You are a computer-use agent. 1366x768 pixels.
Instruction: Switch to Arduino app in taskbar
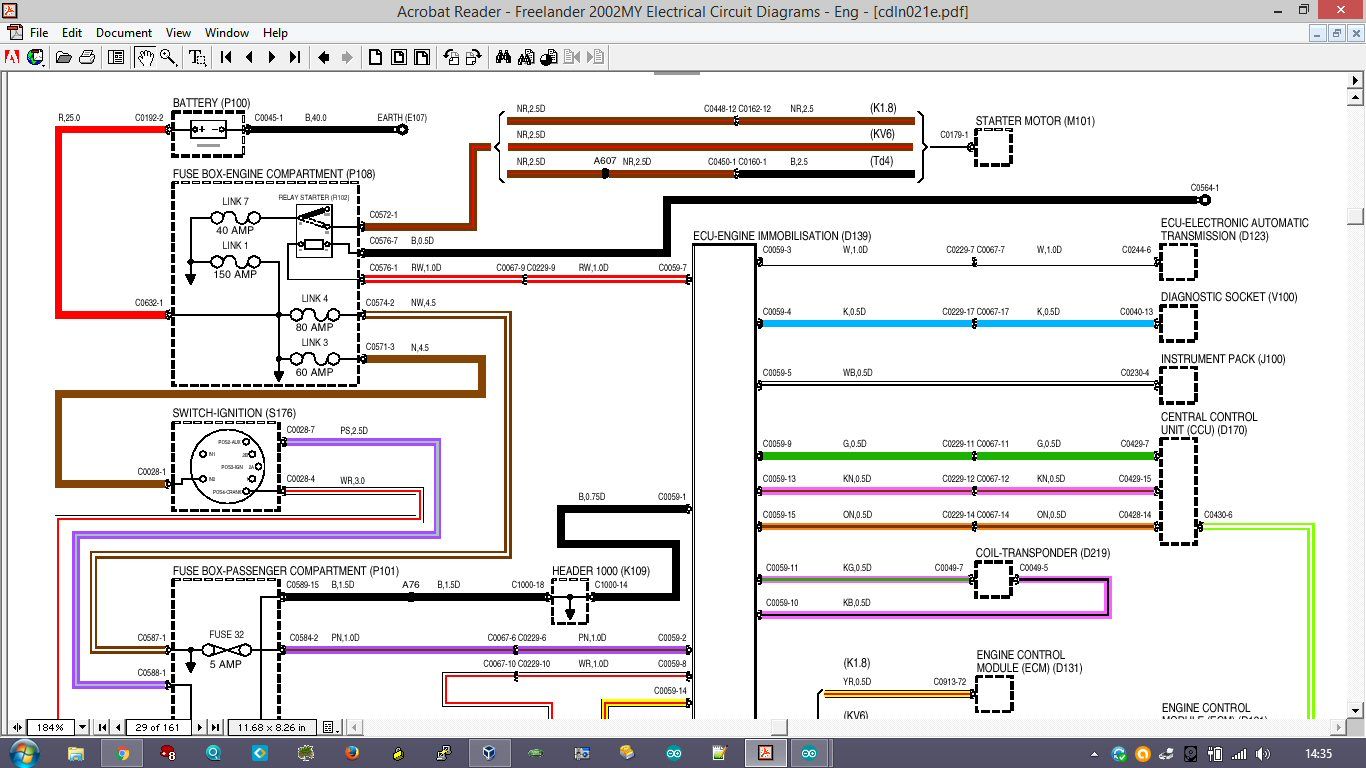(x=810, y=753)
